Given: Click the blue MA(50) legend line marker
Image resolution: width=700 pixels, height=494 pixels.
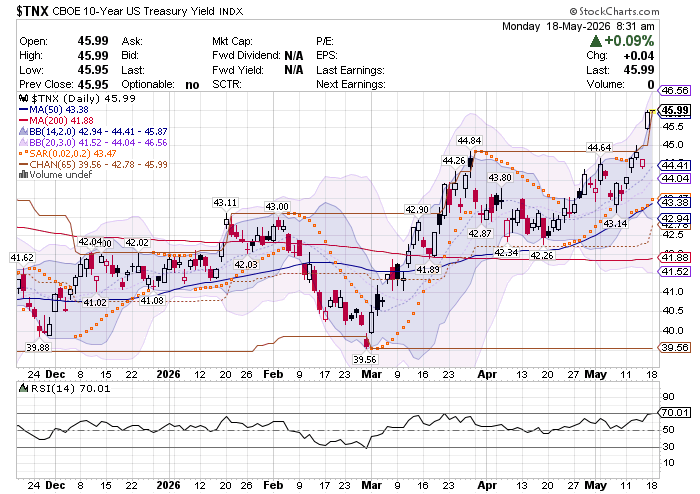Looking at the screenshot, I should (x=24, y=109).
